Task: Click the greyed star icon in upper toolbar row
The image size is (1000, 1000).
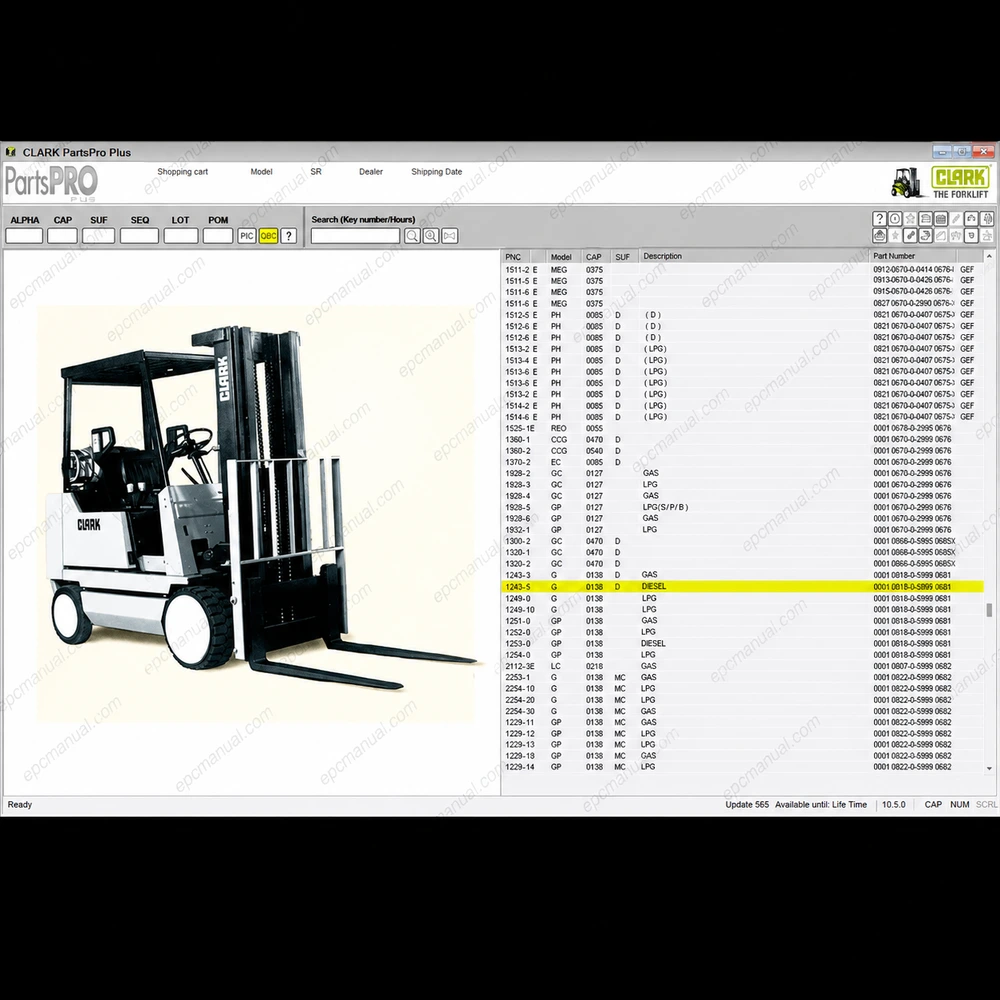Action: pyautogui.click(x=910, y=219)
